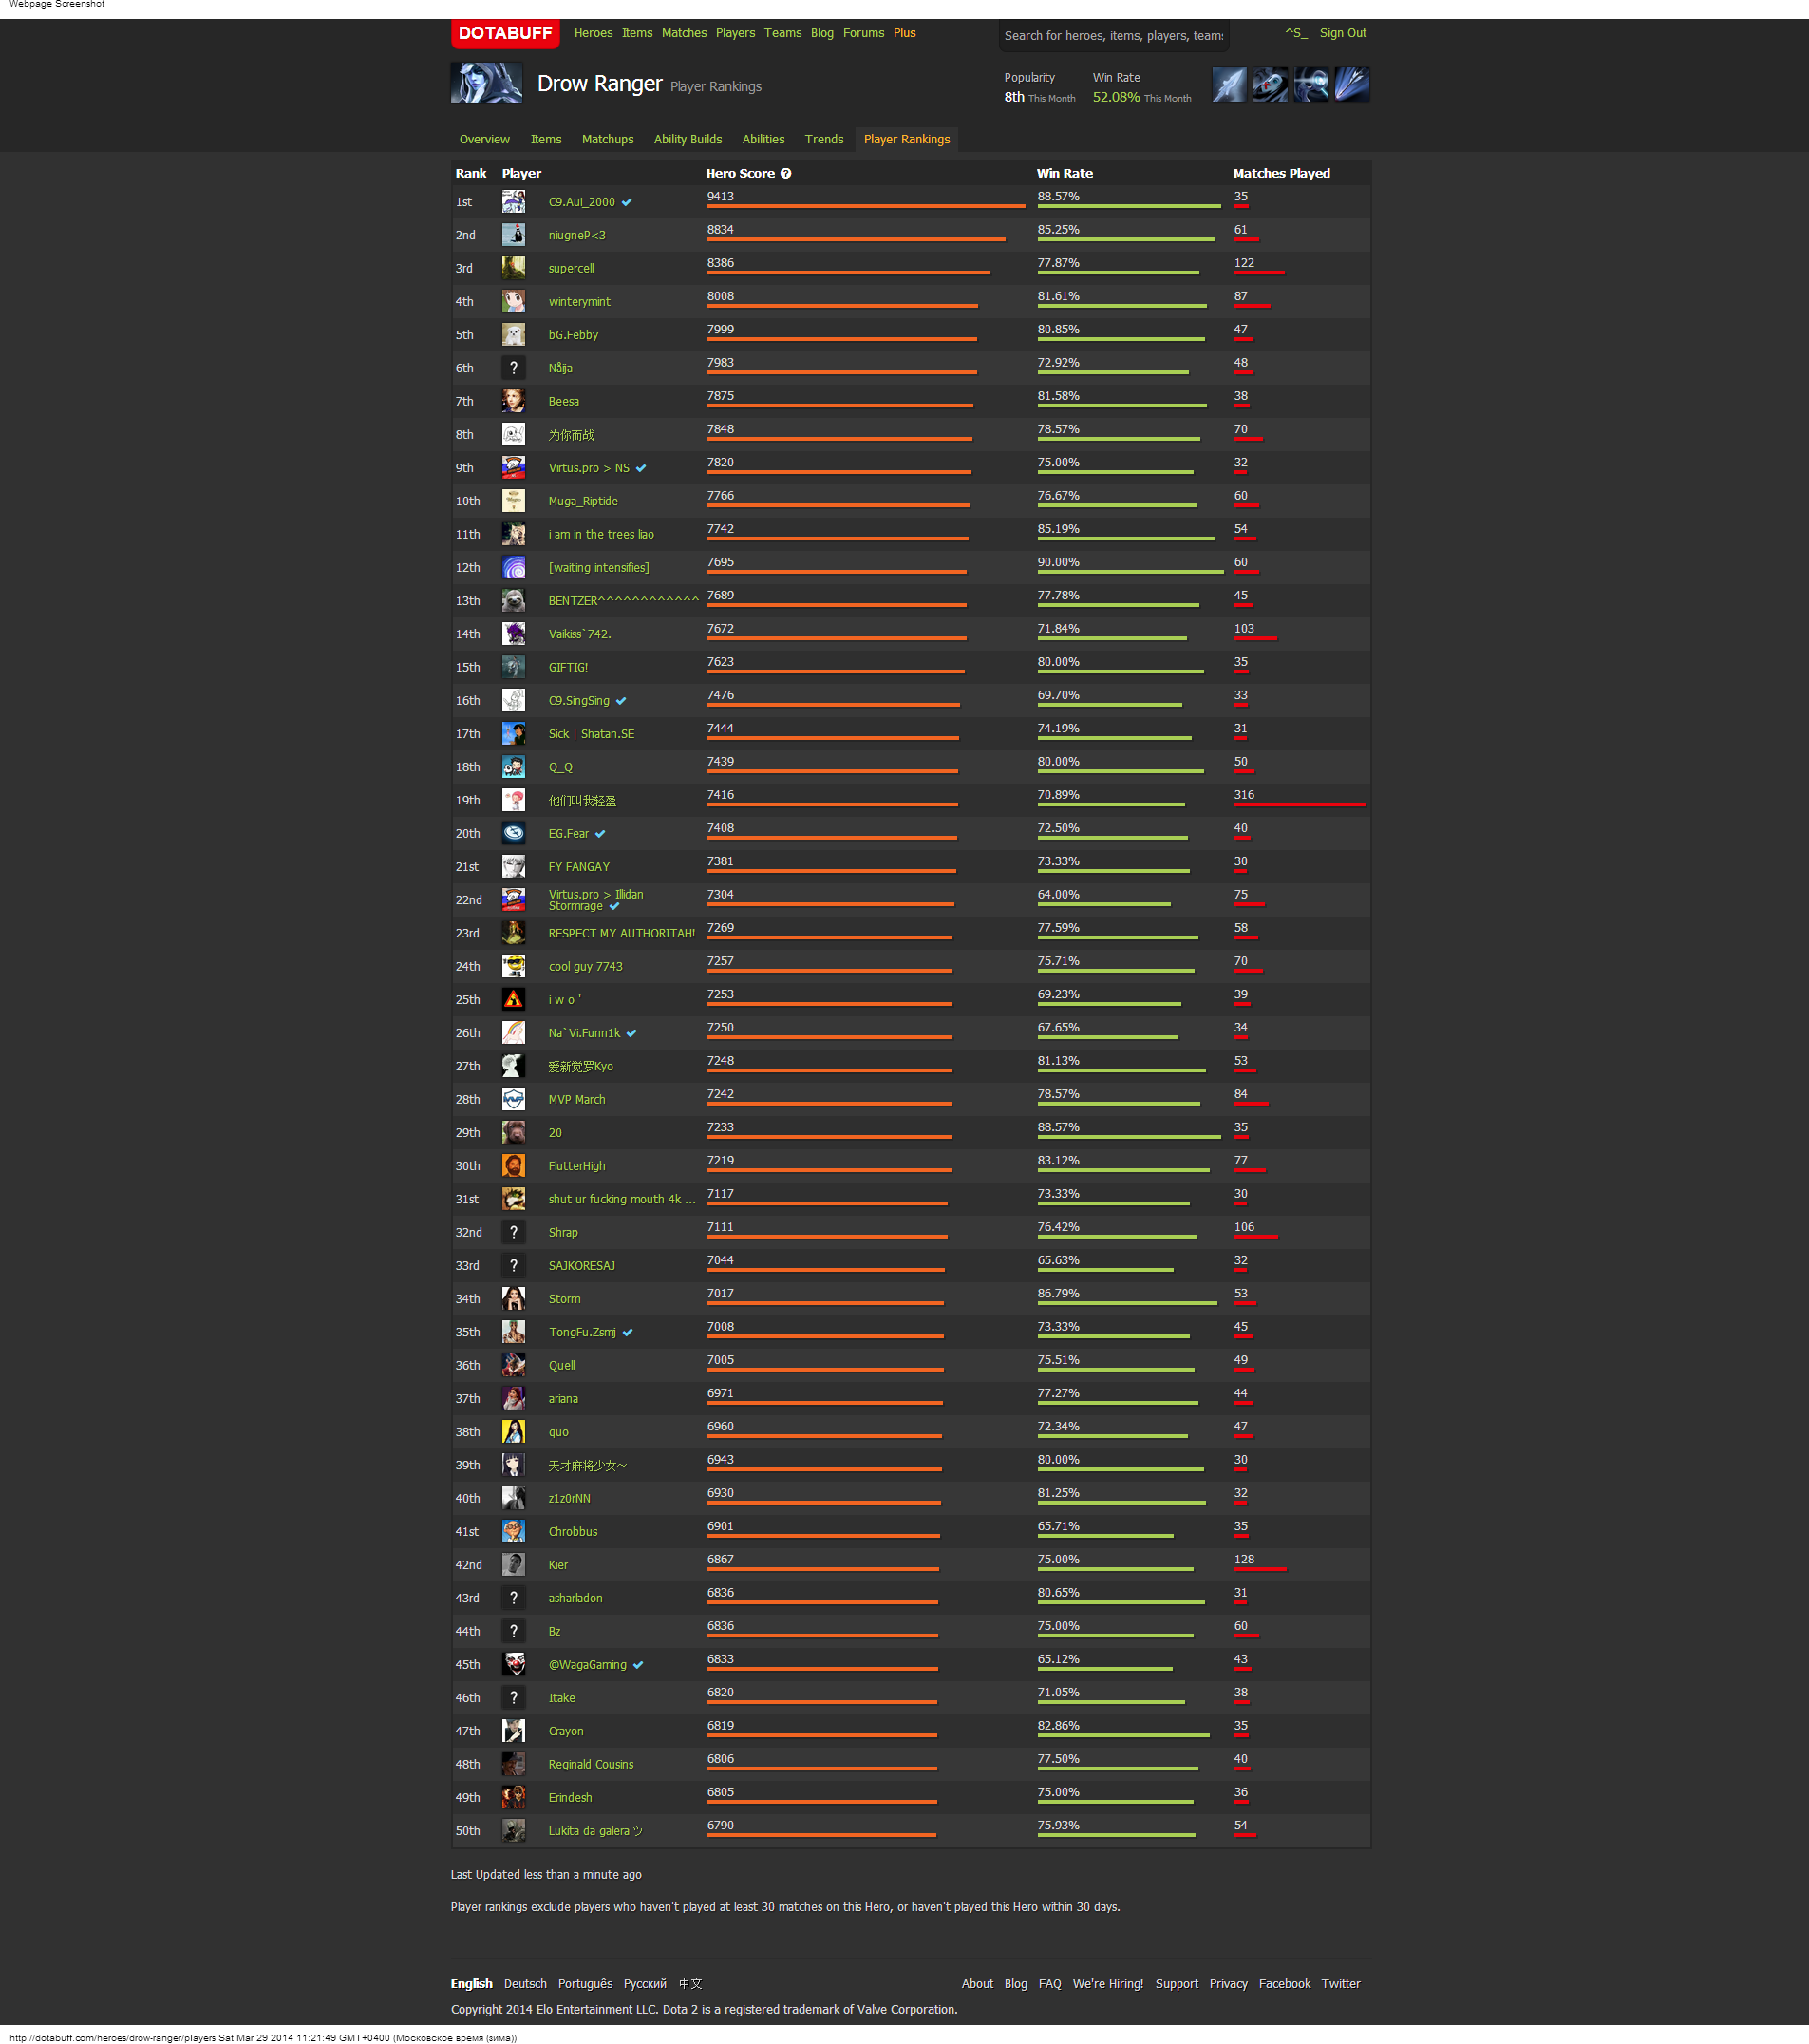
Task: Open the Plus menu item
Action: click(904, 33)
